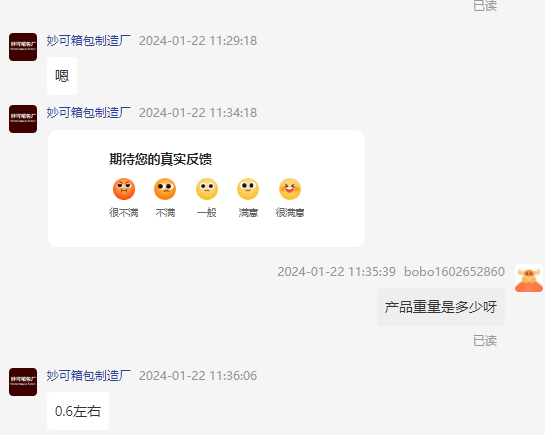
Task: Click the bobo1602652860 username
Action: (454, 271)
